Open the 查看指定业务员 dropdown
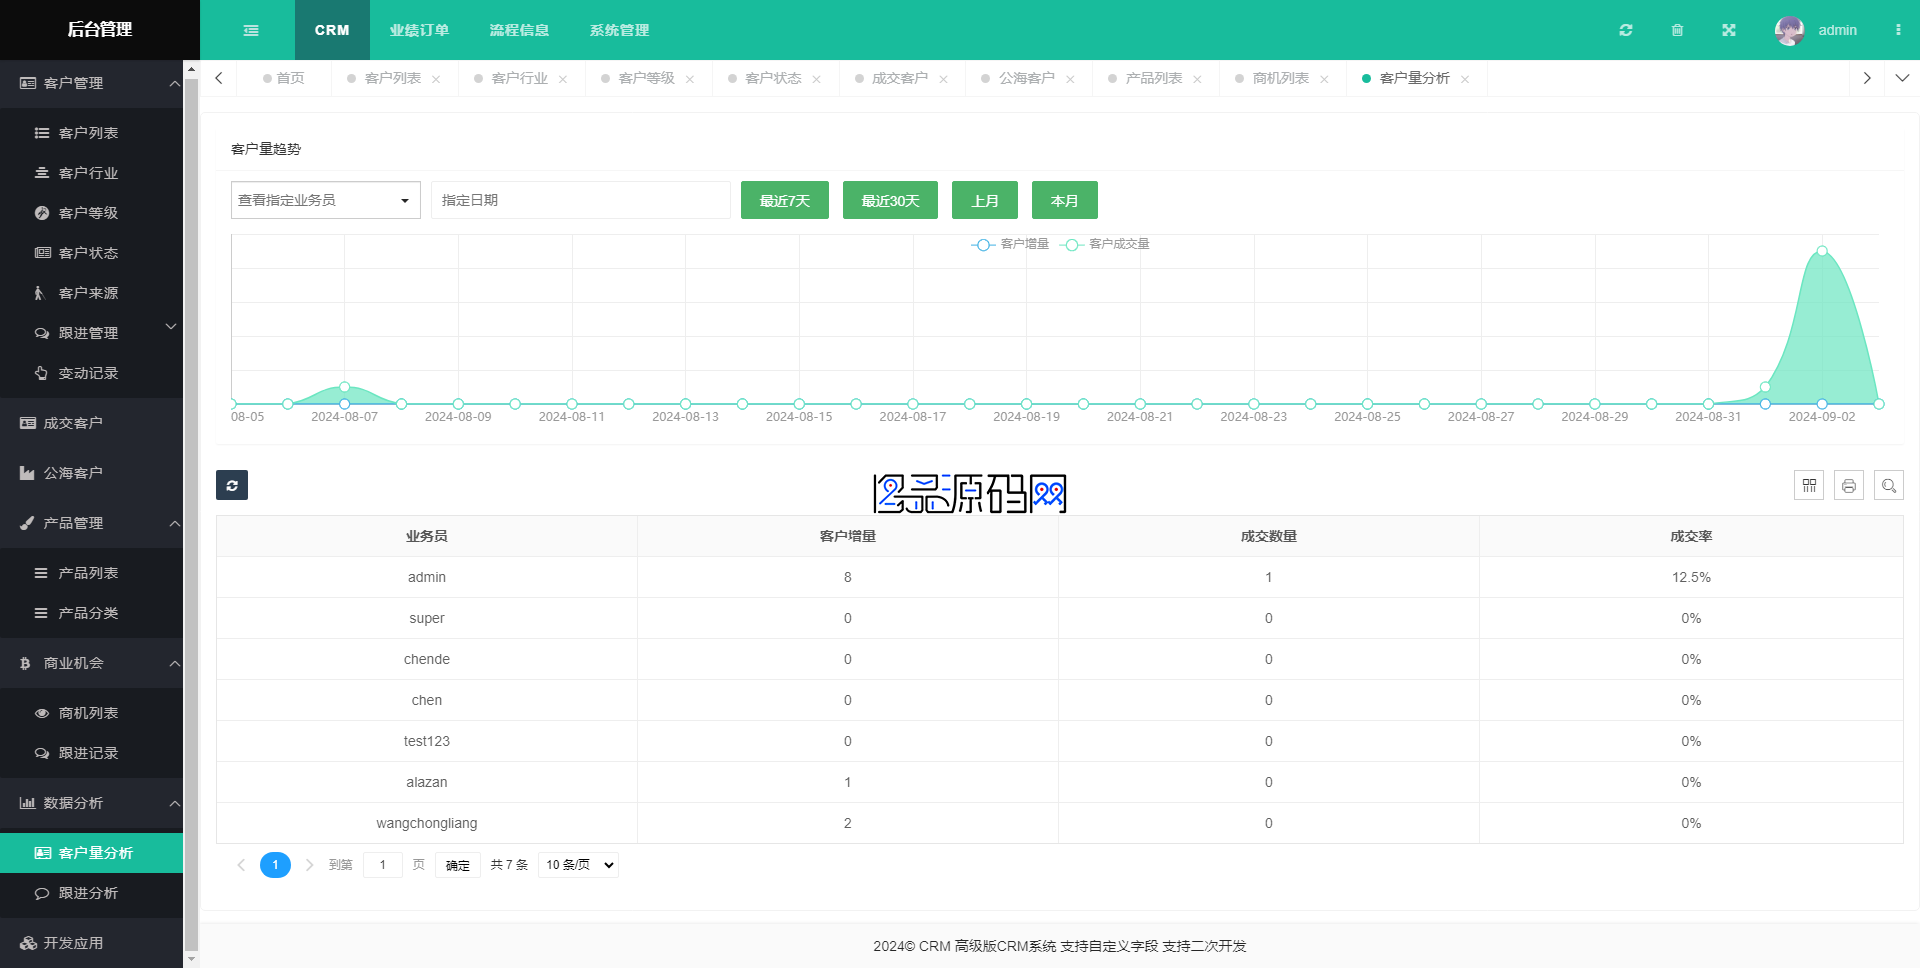The width and height of the screenshot is (1920, 968). pos(326,200)
